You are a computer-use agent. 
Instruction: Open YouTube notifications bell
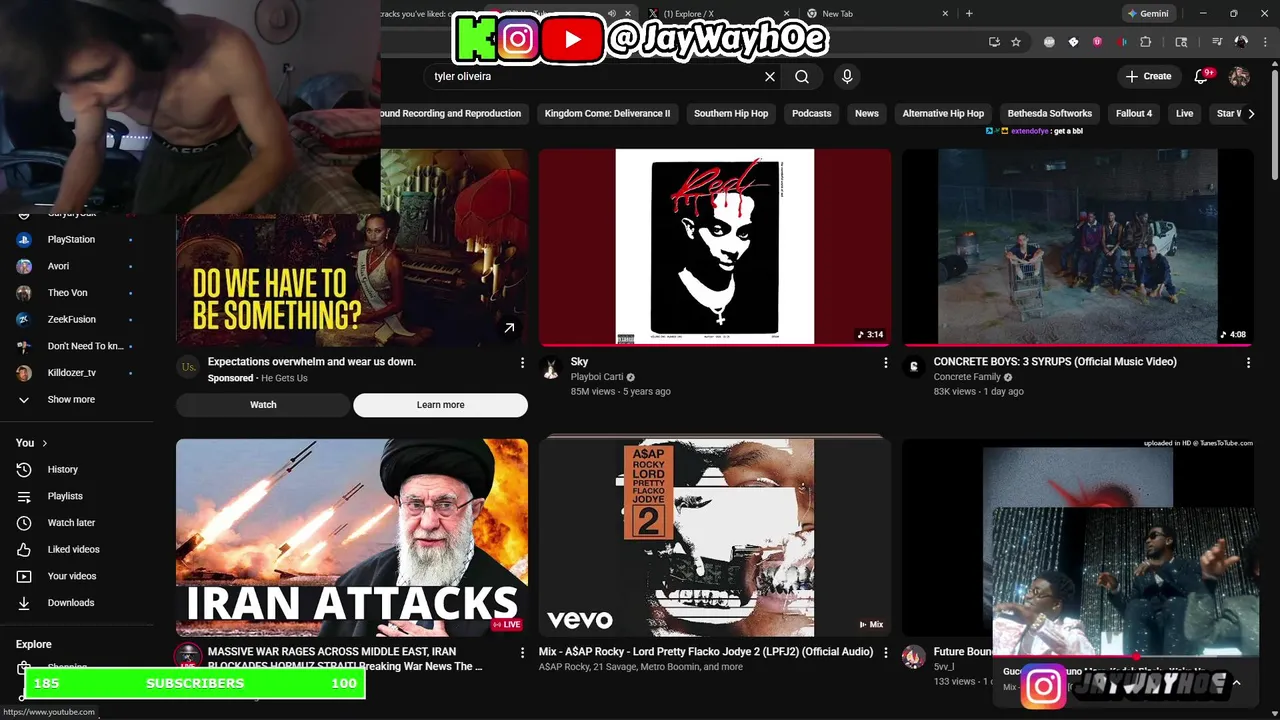click(x=1203, y=76)
